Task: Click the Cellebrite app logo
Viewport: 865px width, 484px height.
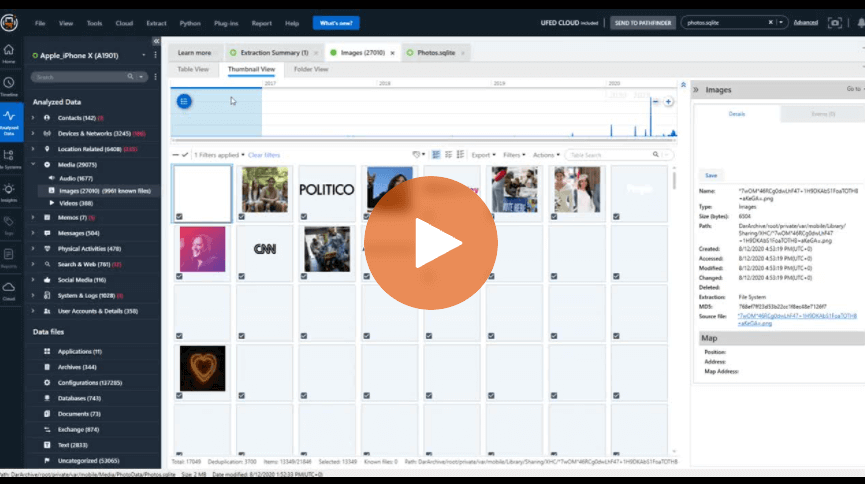Action: (x=9, y=23)
